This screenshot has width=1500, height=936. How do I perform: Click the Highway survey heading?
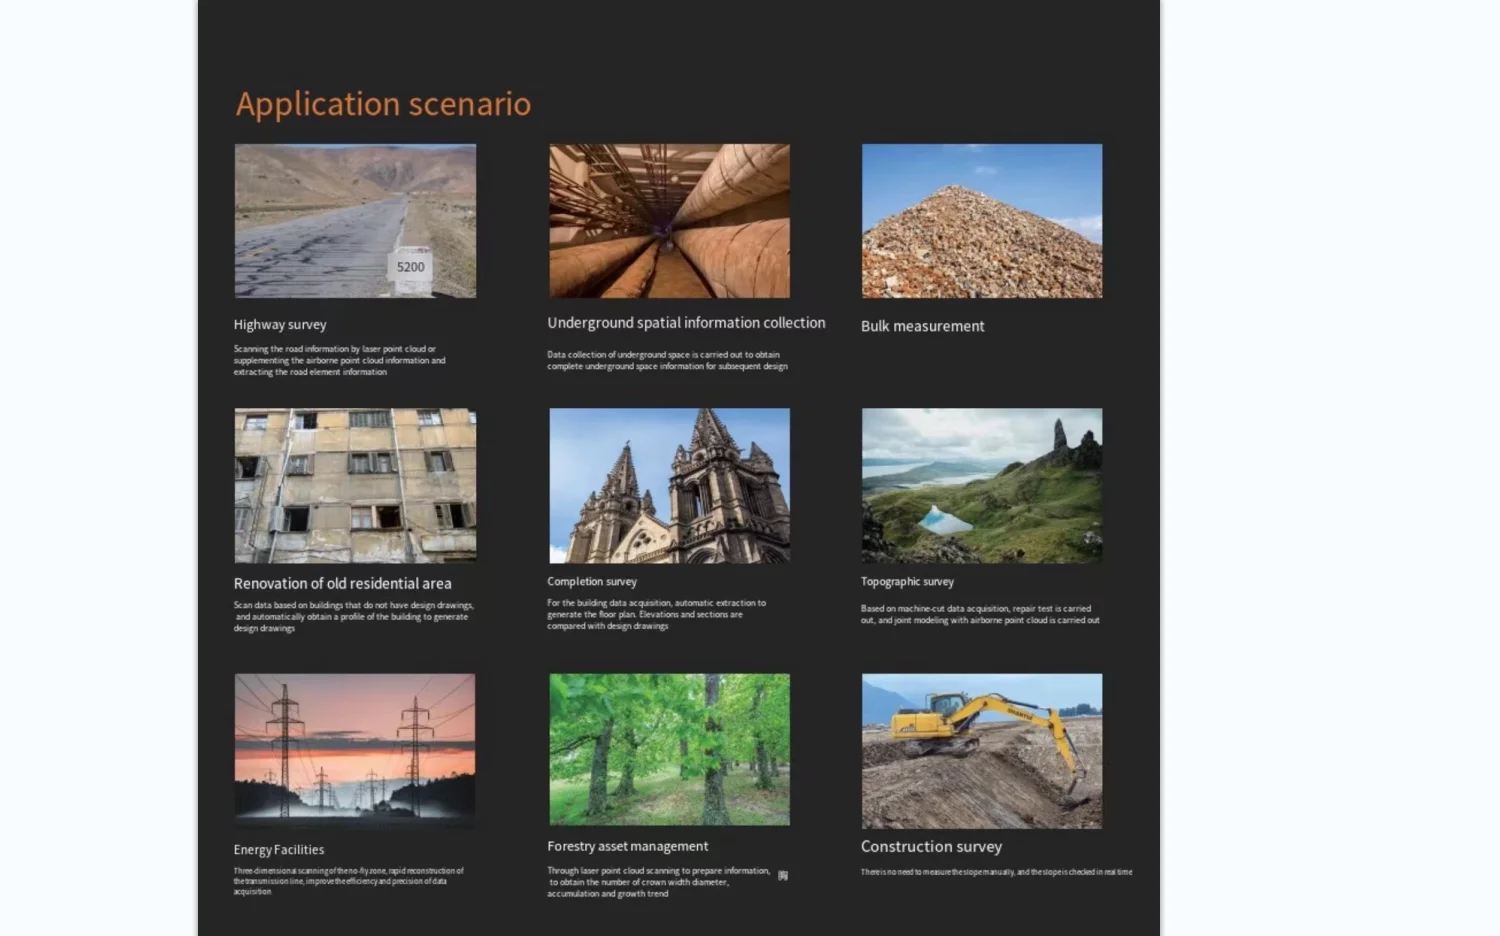[x=280, y=325]
